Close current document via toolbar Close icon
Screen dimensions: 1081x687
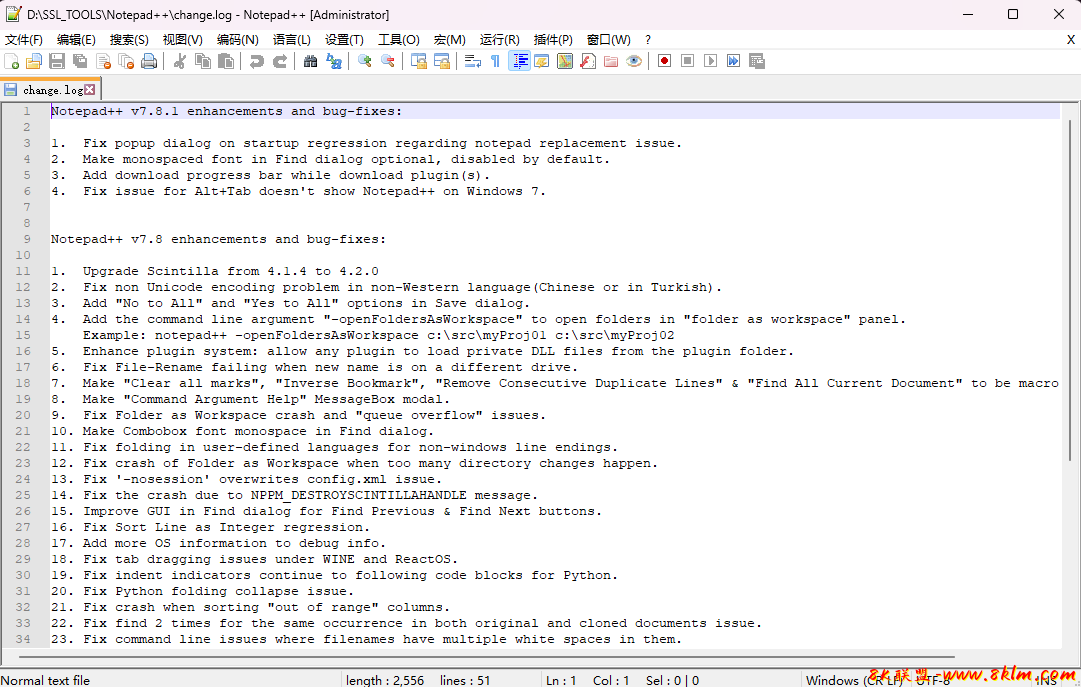[x=103, y=61]
